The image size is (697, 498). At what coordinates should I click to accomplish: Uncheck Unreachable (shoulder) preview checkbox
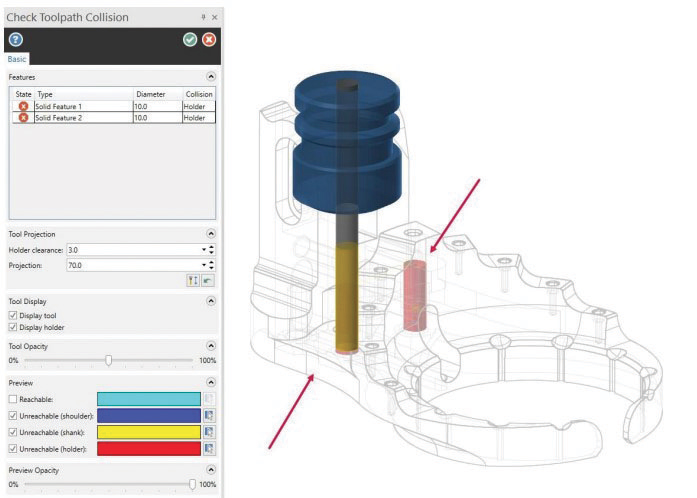pyautogui.click(x=13, y=416)
